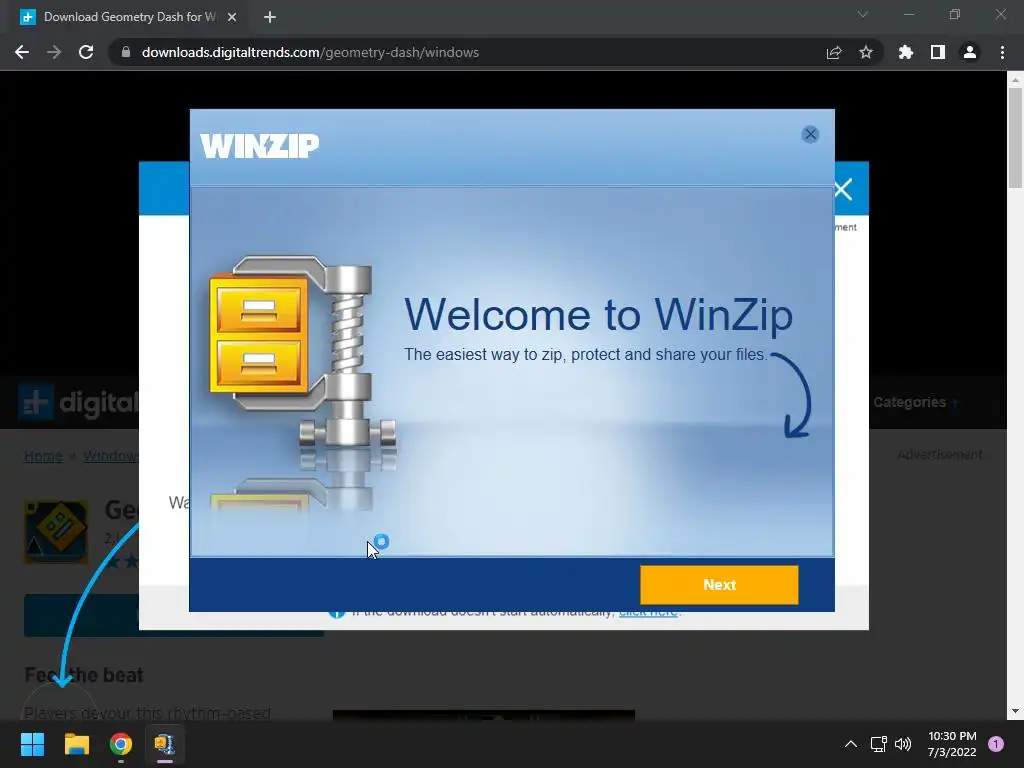The width and height of the screenshot is (1024, 768).
Task: View site information lock icon
Action: point(126,52)
